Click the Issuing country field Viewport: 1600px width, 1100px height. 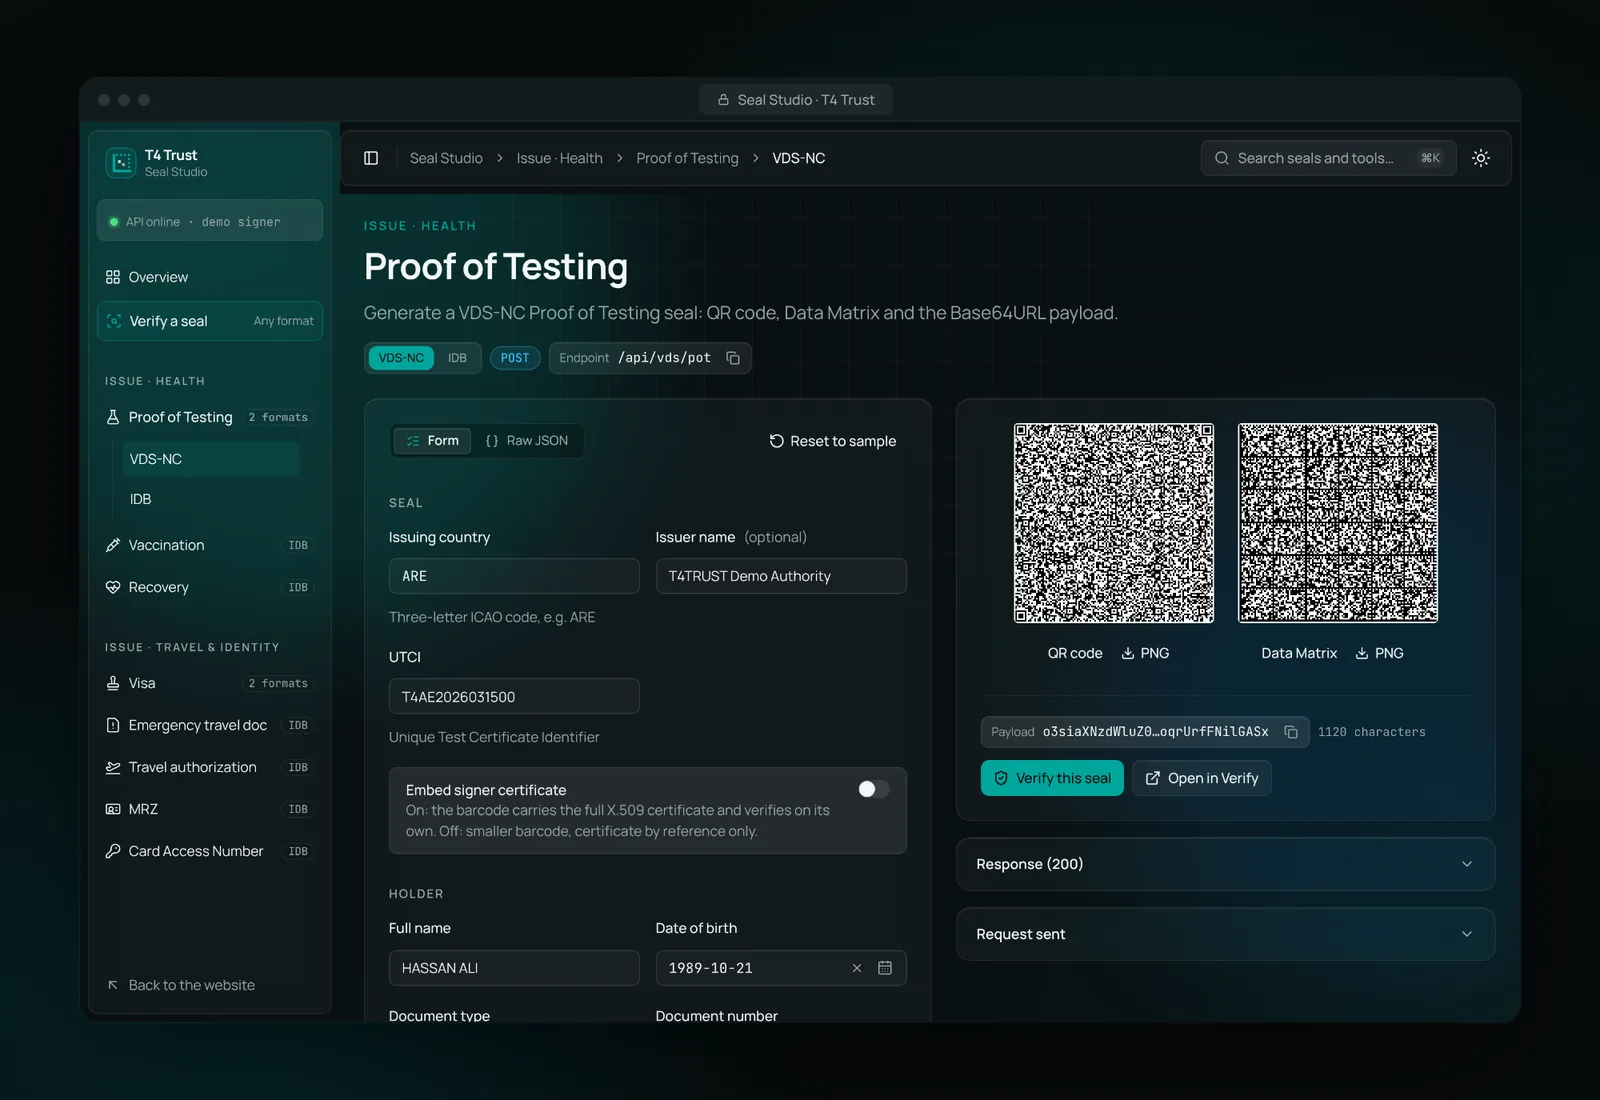tap(514, 576)
